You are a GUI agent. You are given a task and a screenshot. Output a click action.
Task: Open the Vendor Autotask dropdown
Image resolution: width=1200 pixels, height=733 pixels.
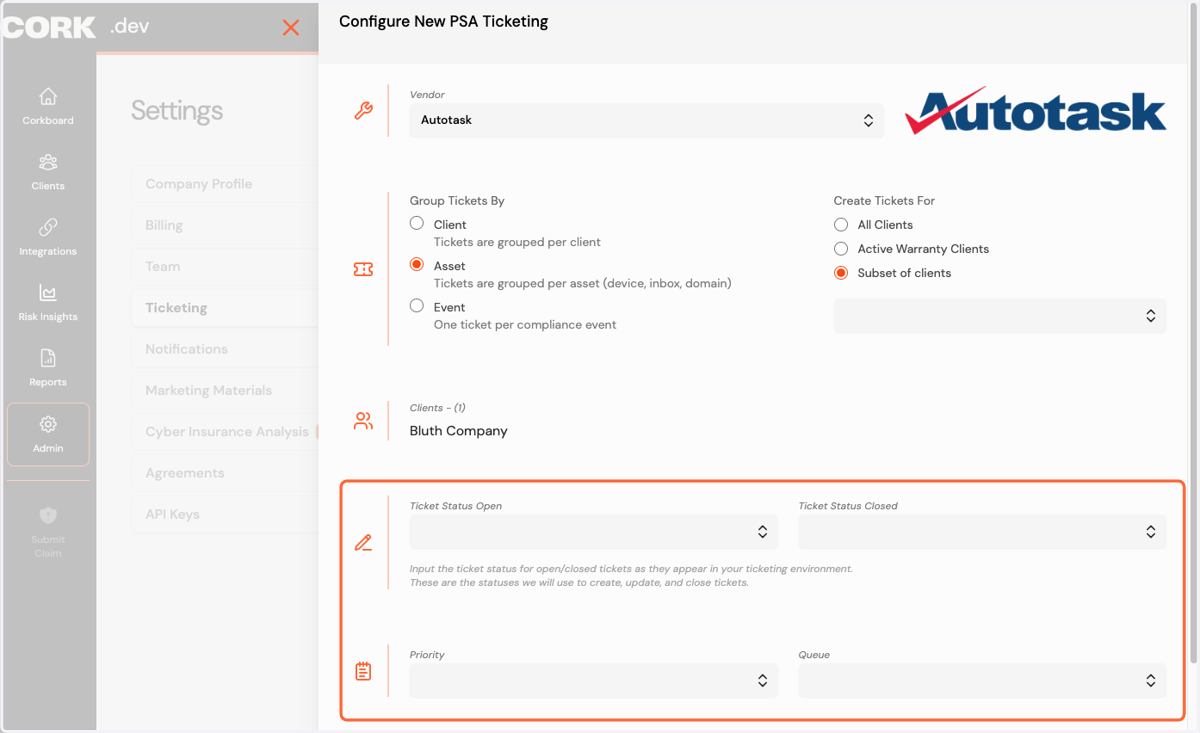[647, 120]
